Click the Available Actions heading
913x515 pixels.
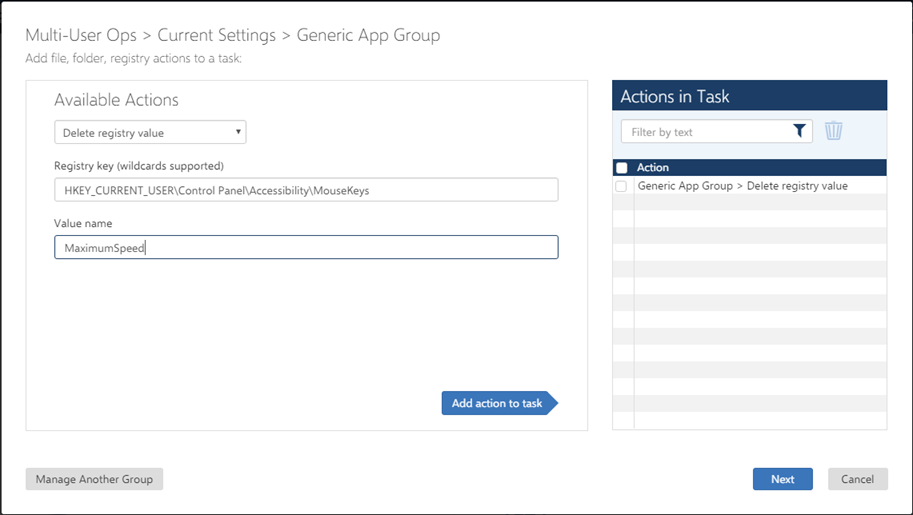click(x=116, y=100)
